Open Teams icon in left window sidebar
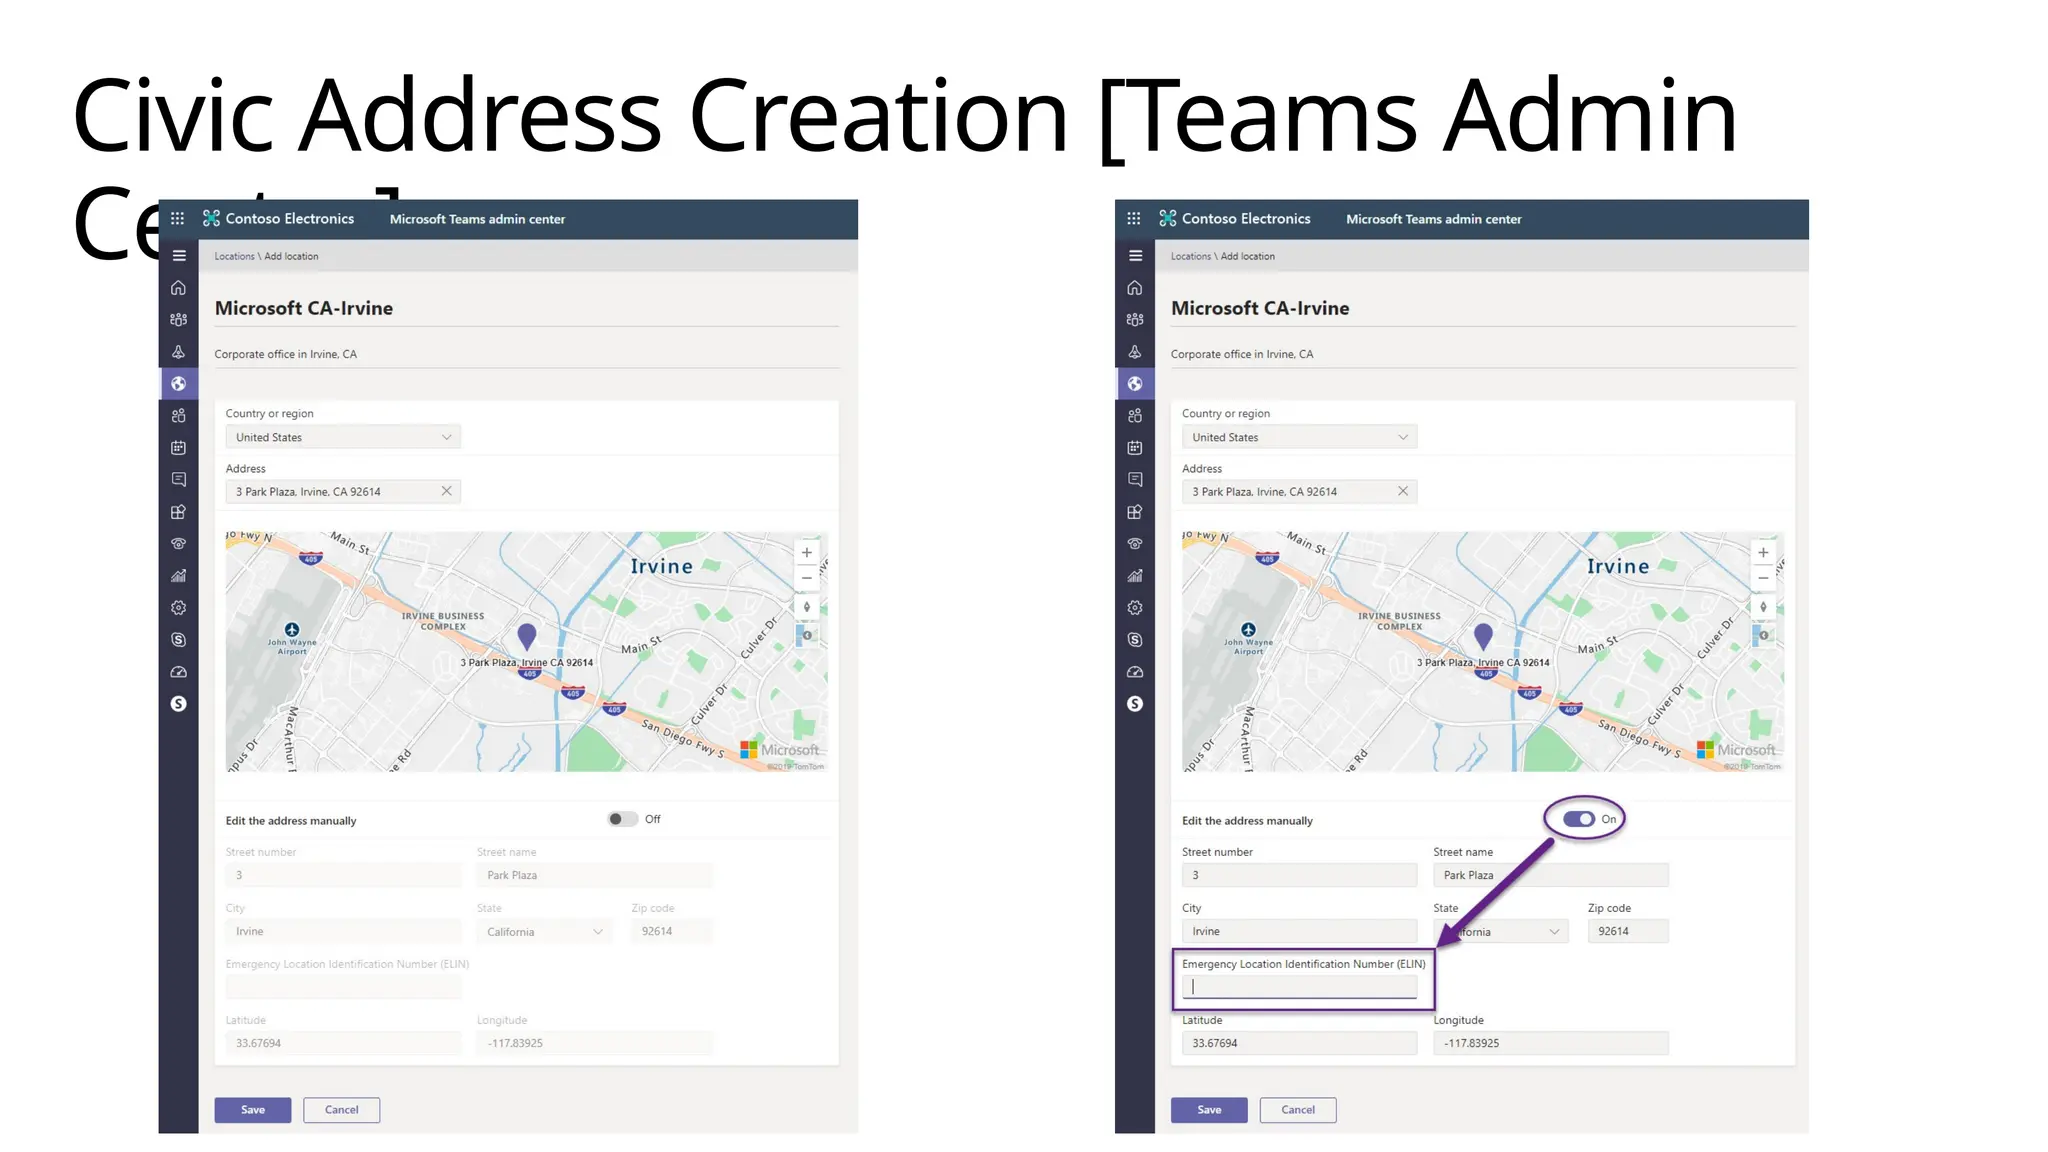Viewport: 2048px width, 1152px height. click(178, 320)
